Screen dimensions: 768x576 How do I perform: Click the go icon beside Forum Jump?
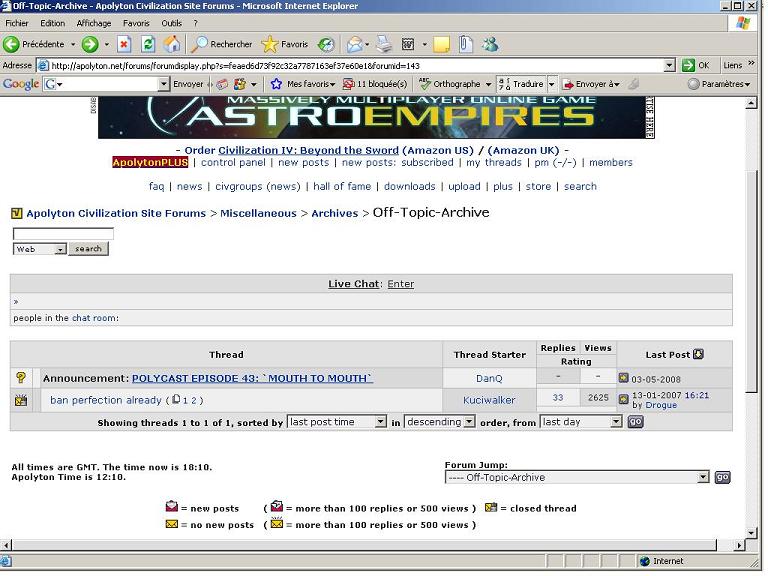[722, 478]
